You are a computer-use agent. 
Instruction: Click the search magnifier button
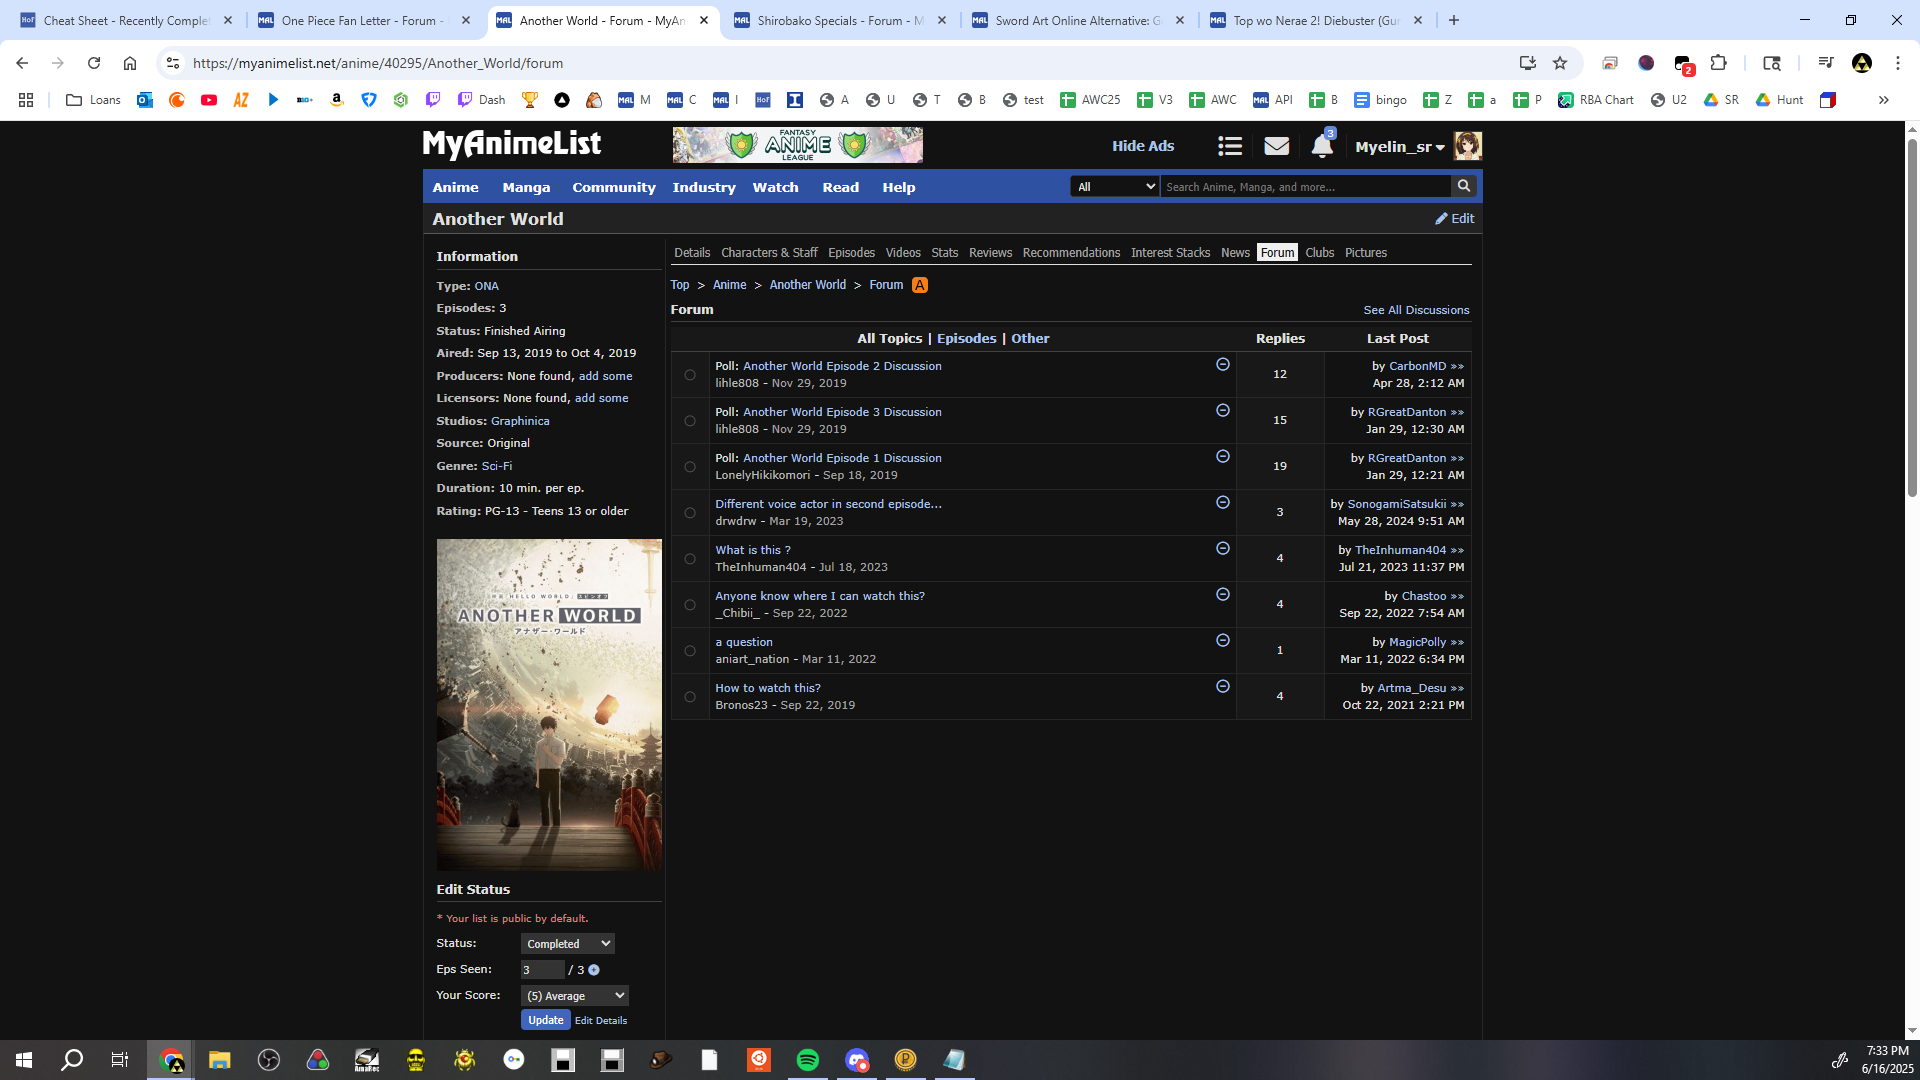(1463, 186)
